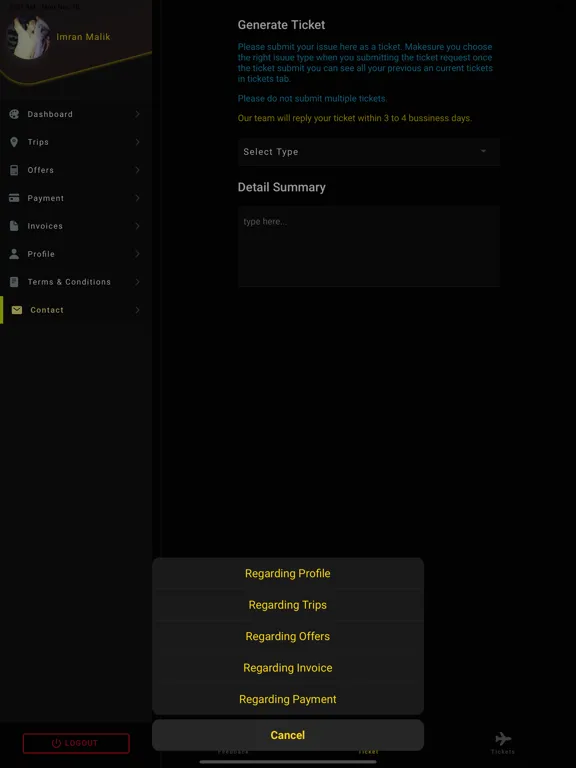Viewport: 576px width, 768px height.
Task: Click the Detail Summary text area
Action: pos(368,246)
